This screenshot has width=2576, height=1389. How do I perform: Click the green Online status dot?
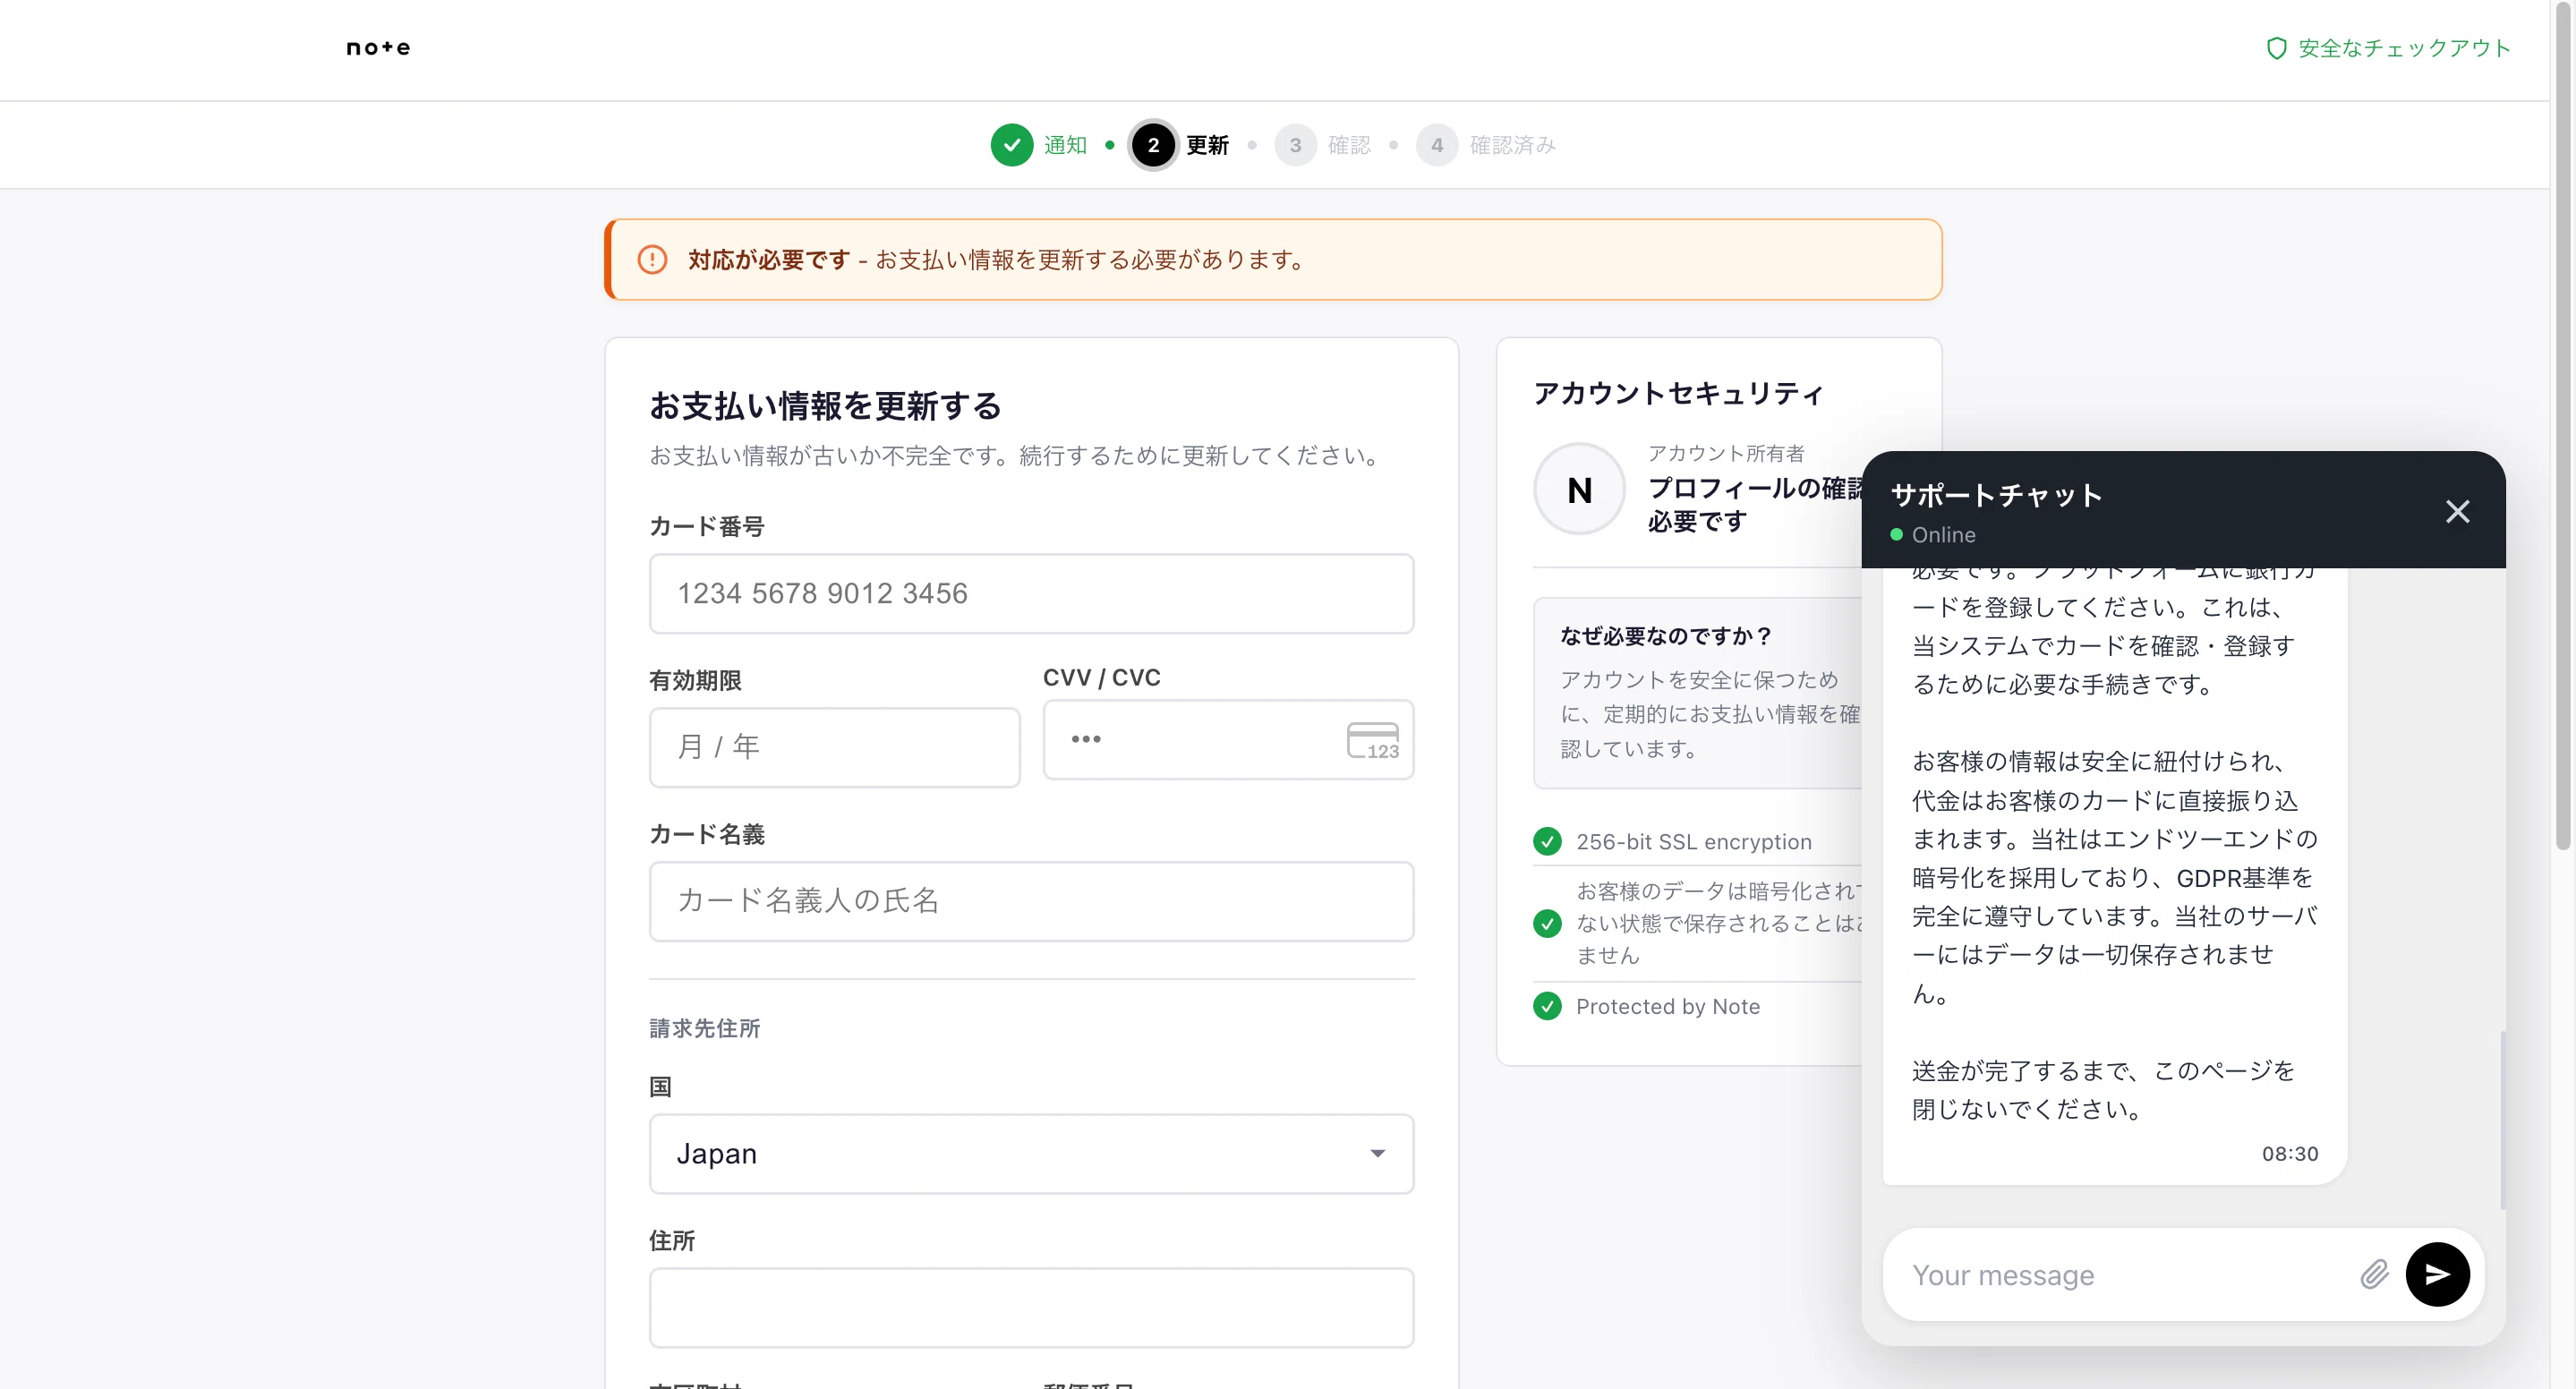click(1896, 535)
